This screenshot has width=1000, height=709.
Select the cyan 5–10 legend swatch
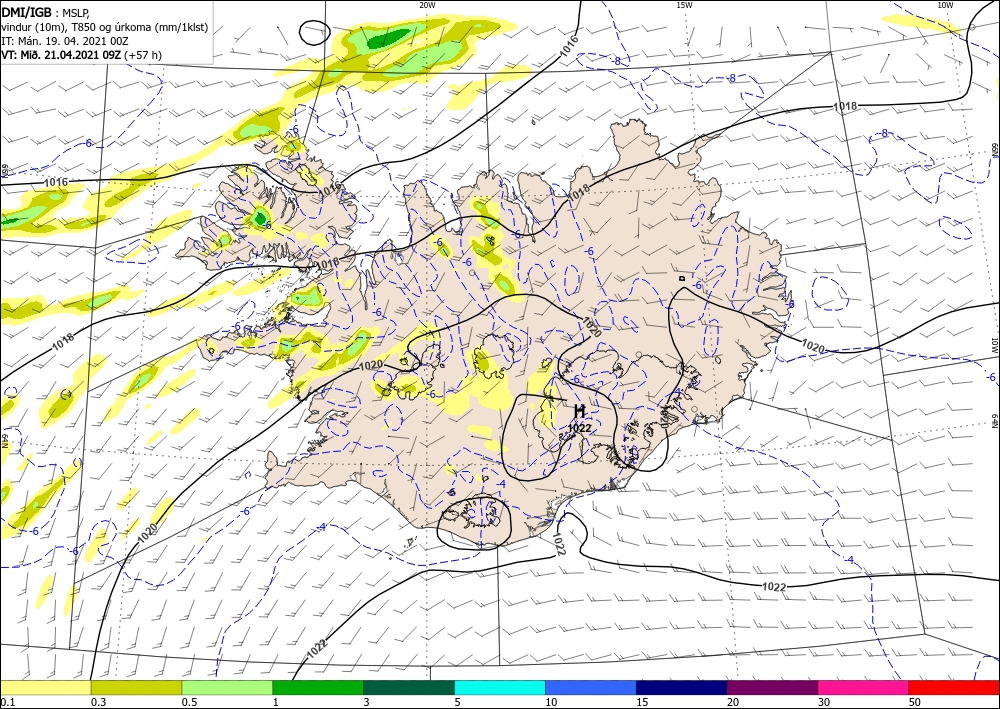pos(500,688)
